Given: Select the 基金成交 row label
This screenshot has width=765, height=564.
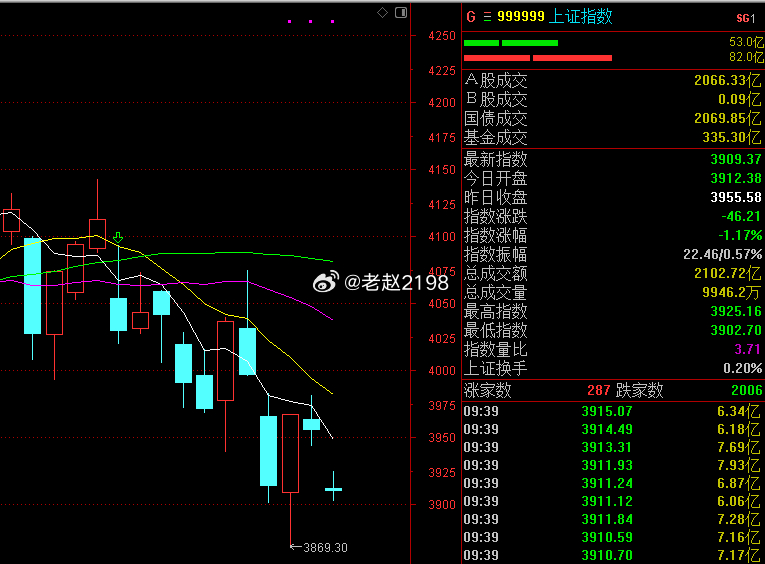Looking at the screenshot, I should pos(496,138).
